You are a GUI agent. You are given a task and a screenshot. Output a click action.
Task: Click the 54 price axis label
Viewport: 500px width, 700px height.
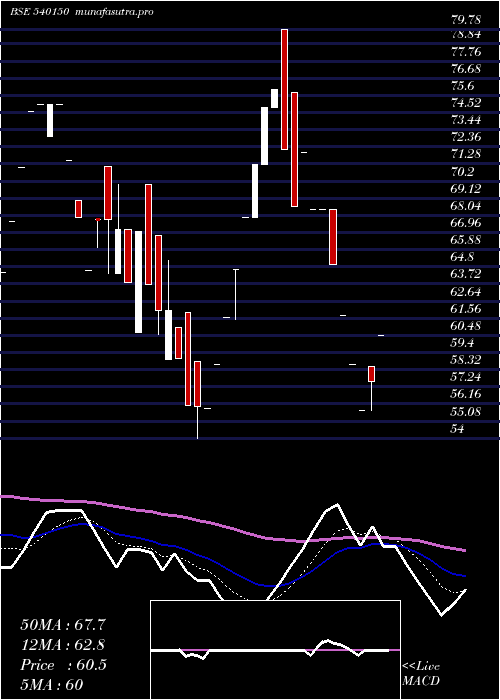tap(458, 429)
